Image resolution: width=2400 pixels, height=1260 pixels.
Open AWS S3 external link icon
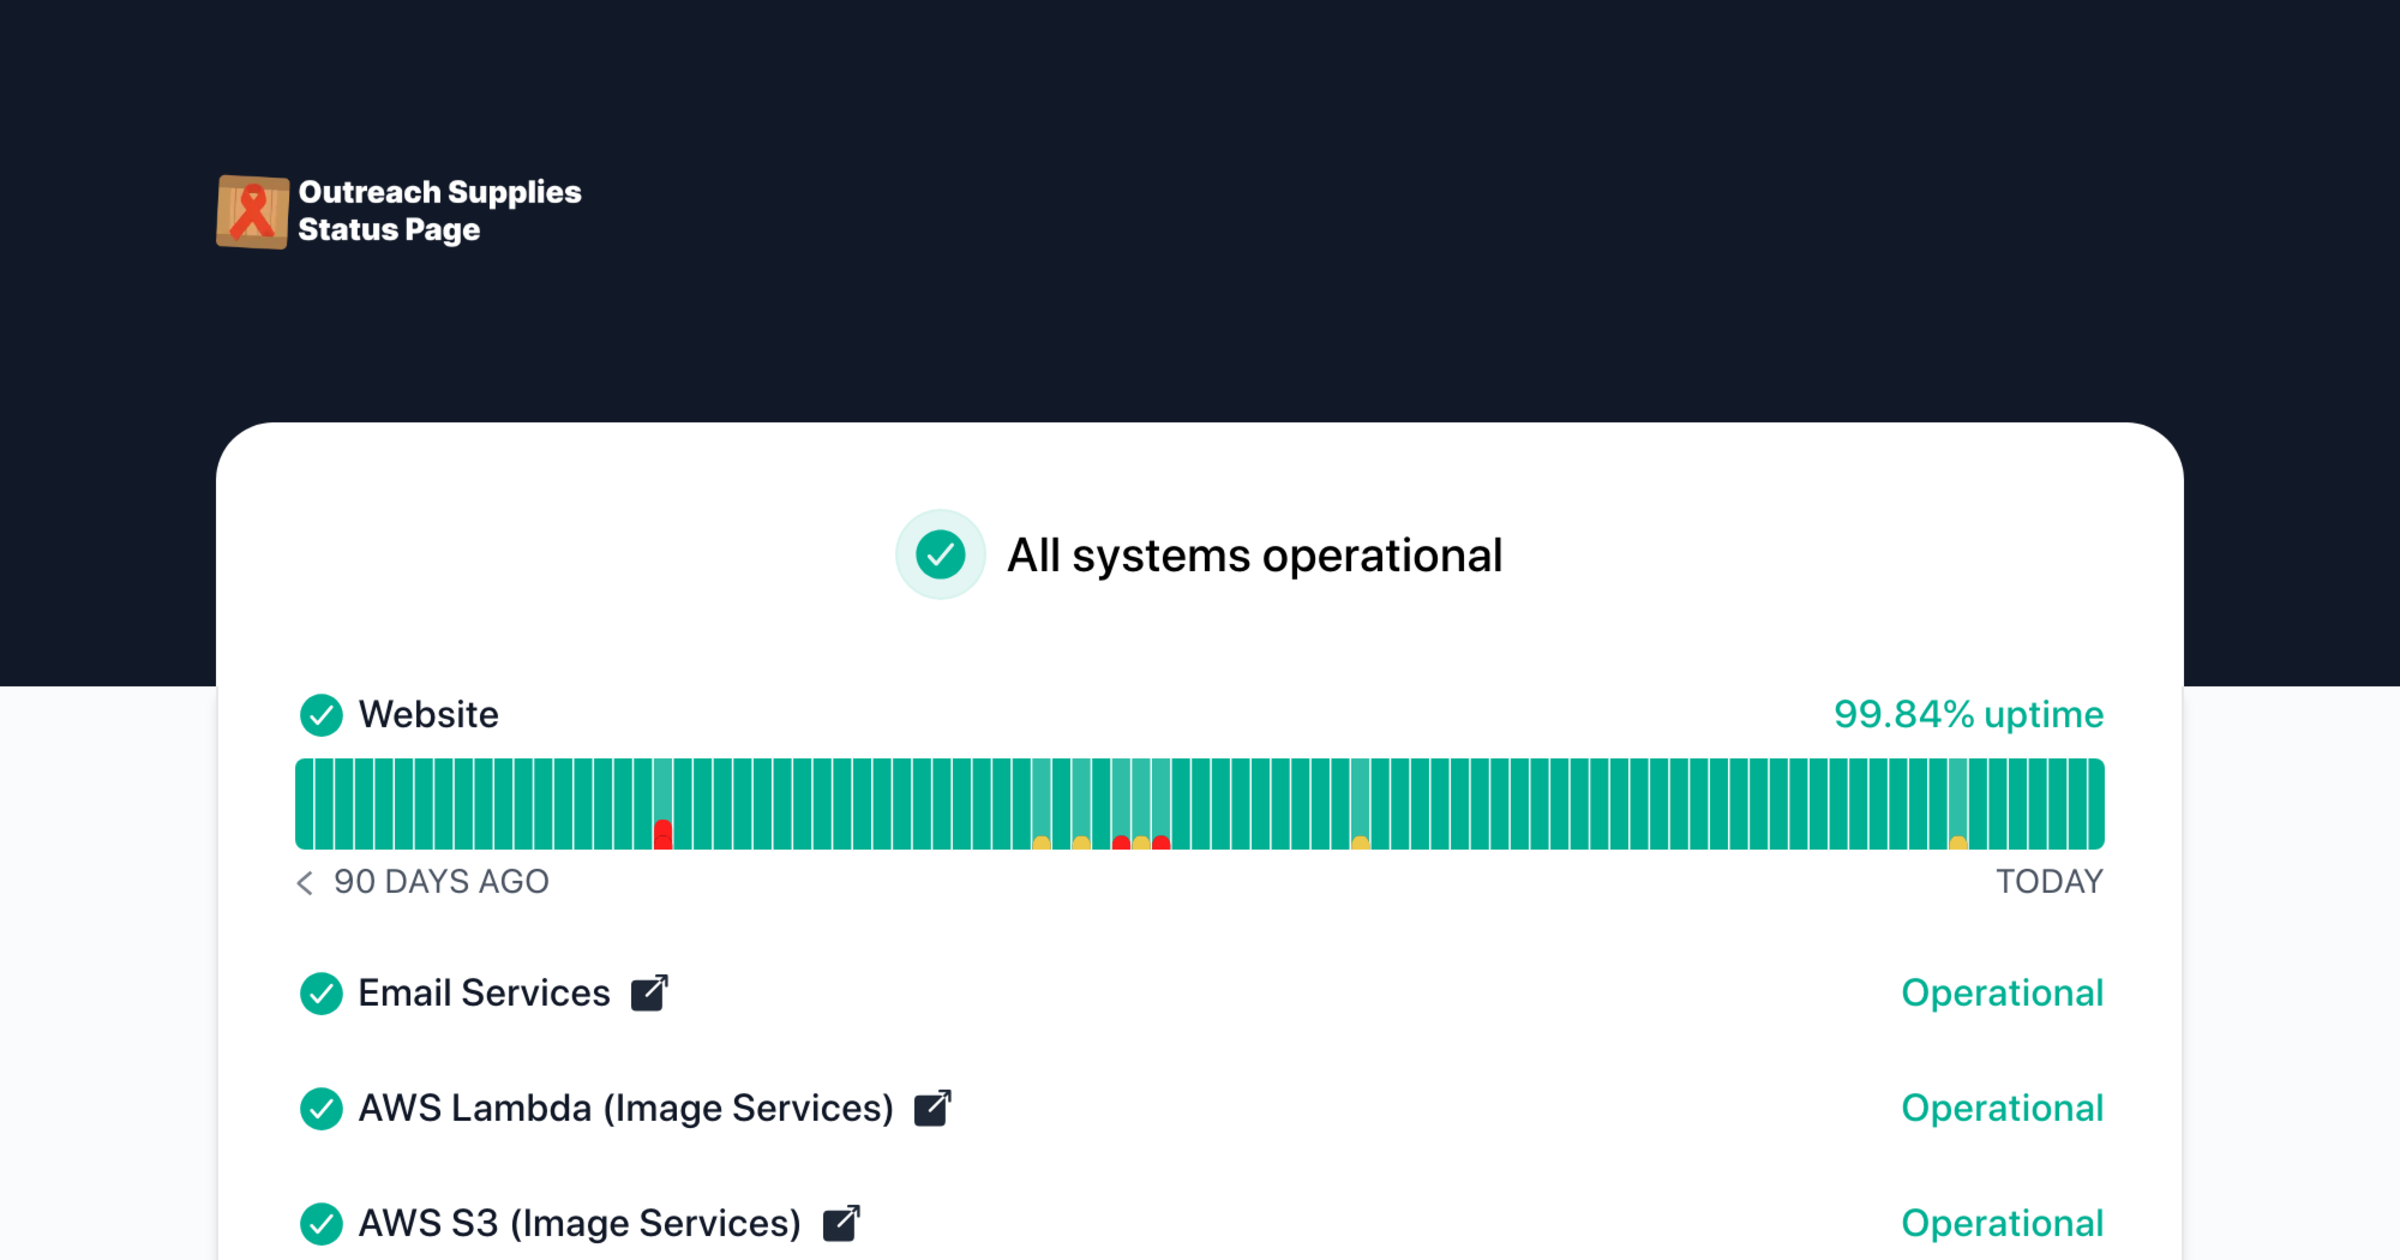[841, 1223]
